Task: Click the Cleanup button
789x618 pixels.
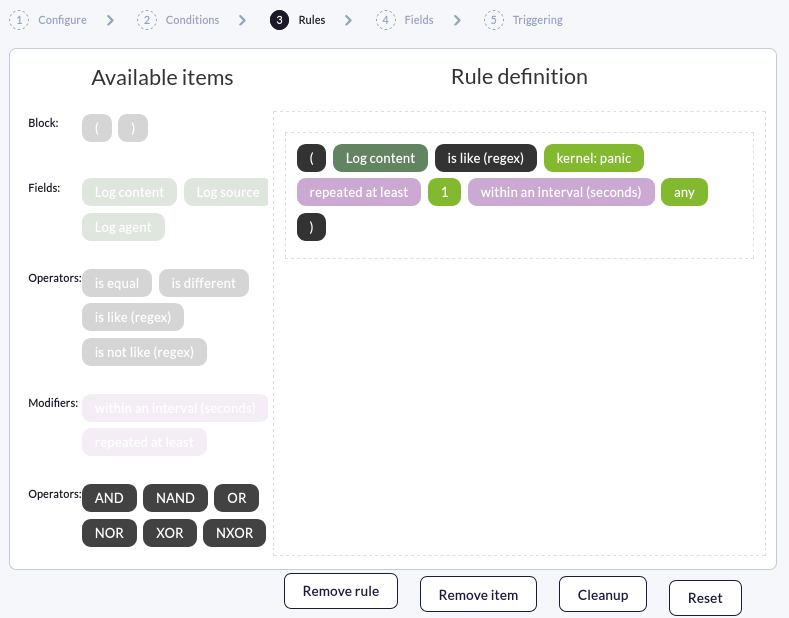Action: pyautogui.click(x=603, y=594)
